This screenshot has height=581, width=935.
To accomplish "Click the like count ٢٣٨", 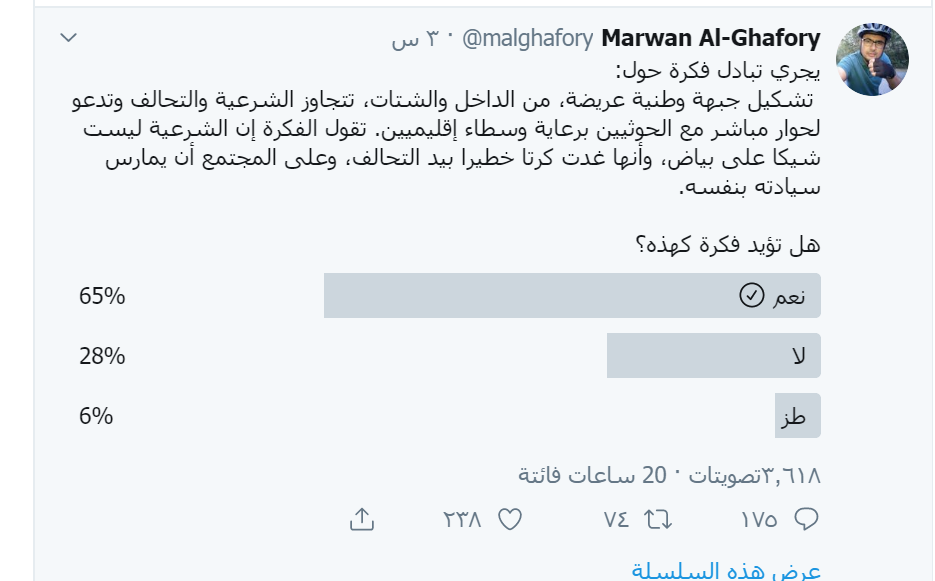I will coord(462,520).
